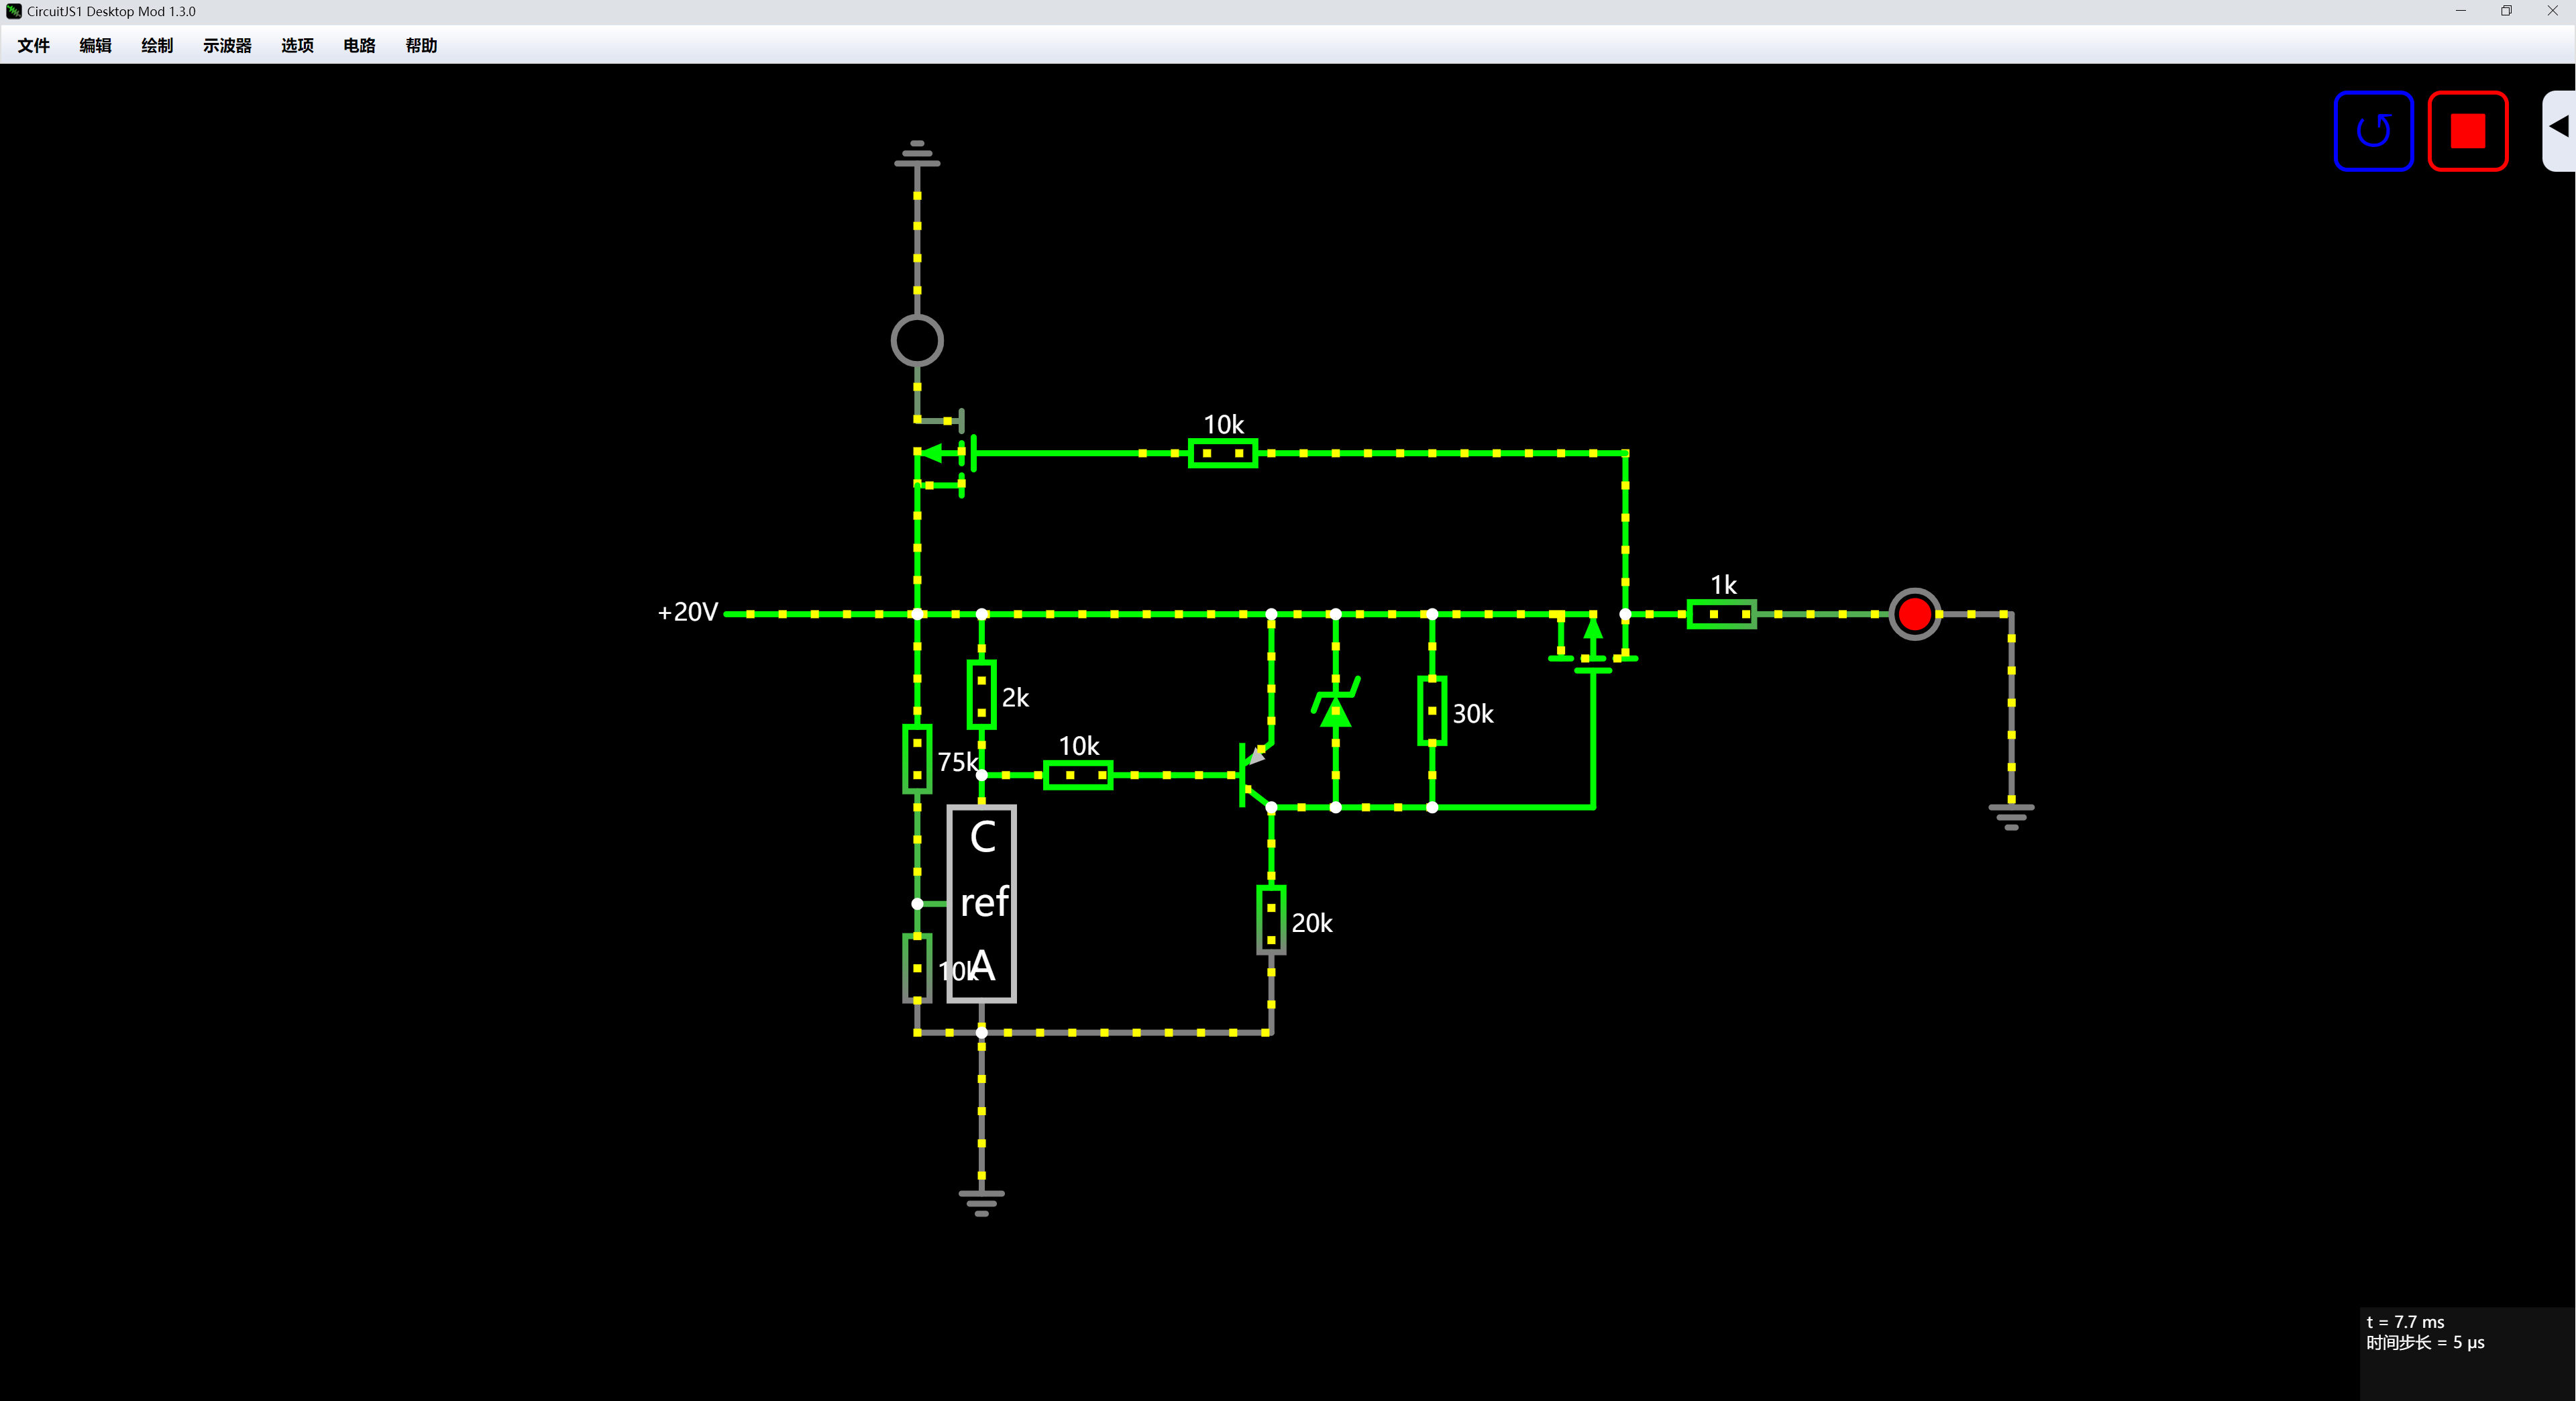Stop simulation with the red square button
This screenshot has width=2576, height=1401.
(2467, 131)
